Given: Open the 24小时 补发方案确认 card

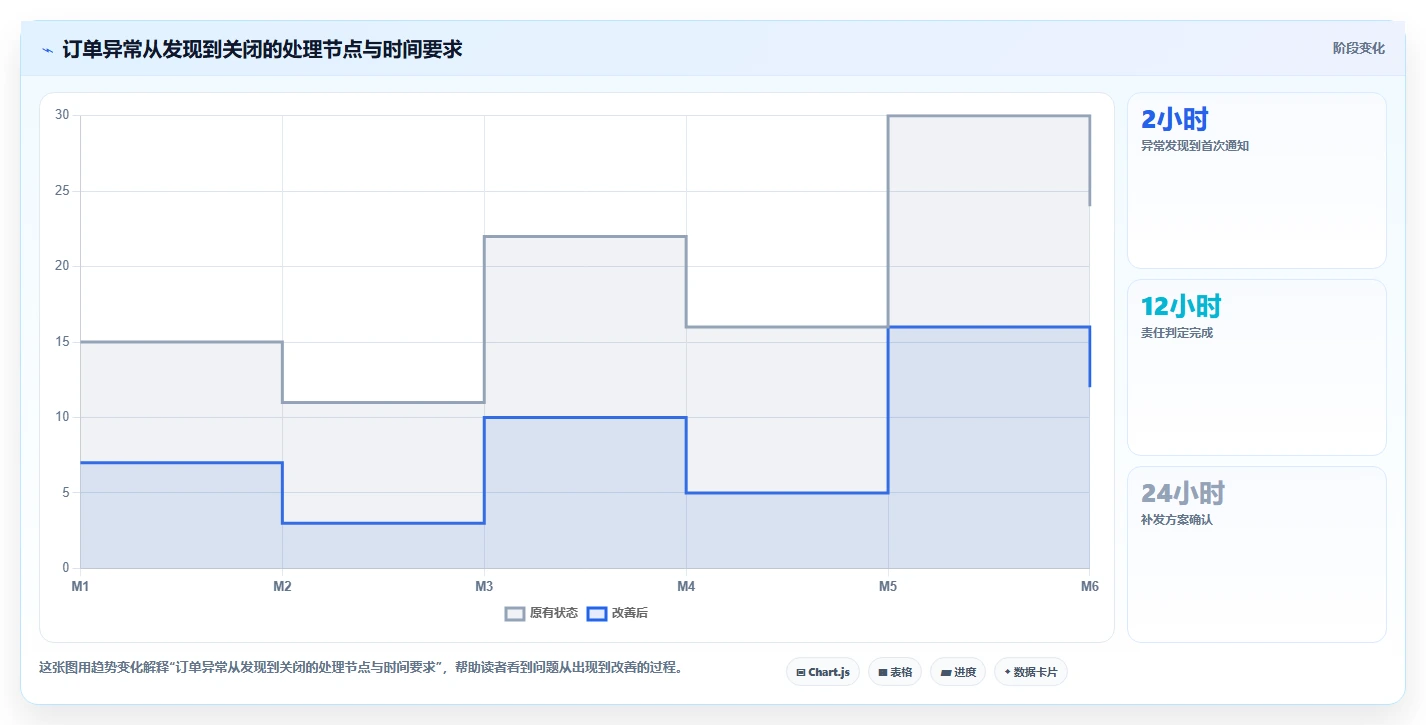Looking at the screenshot, I should (1257, 555).
